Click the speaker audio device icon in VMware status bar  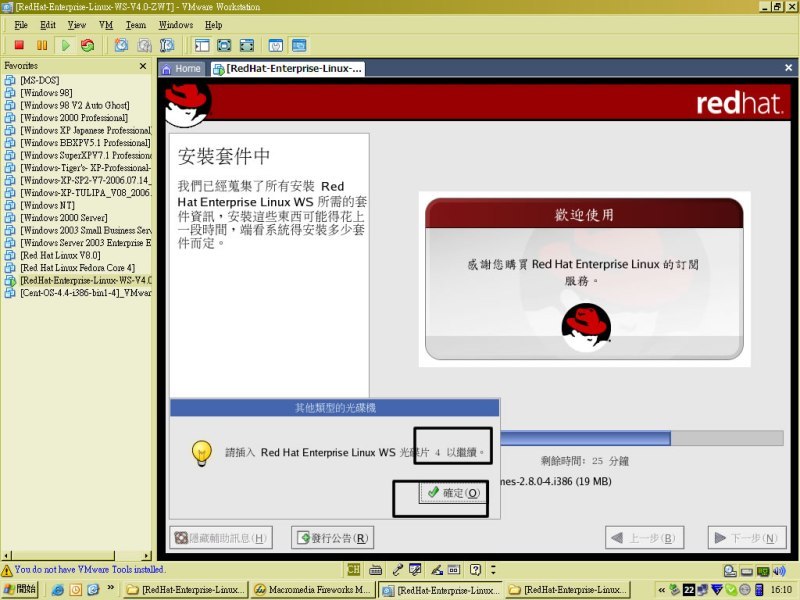click(x=779, y=571)
